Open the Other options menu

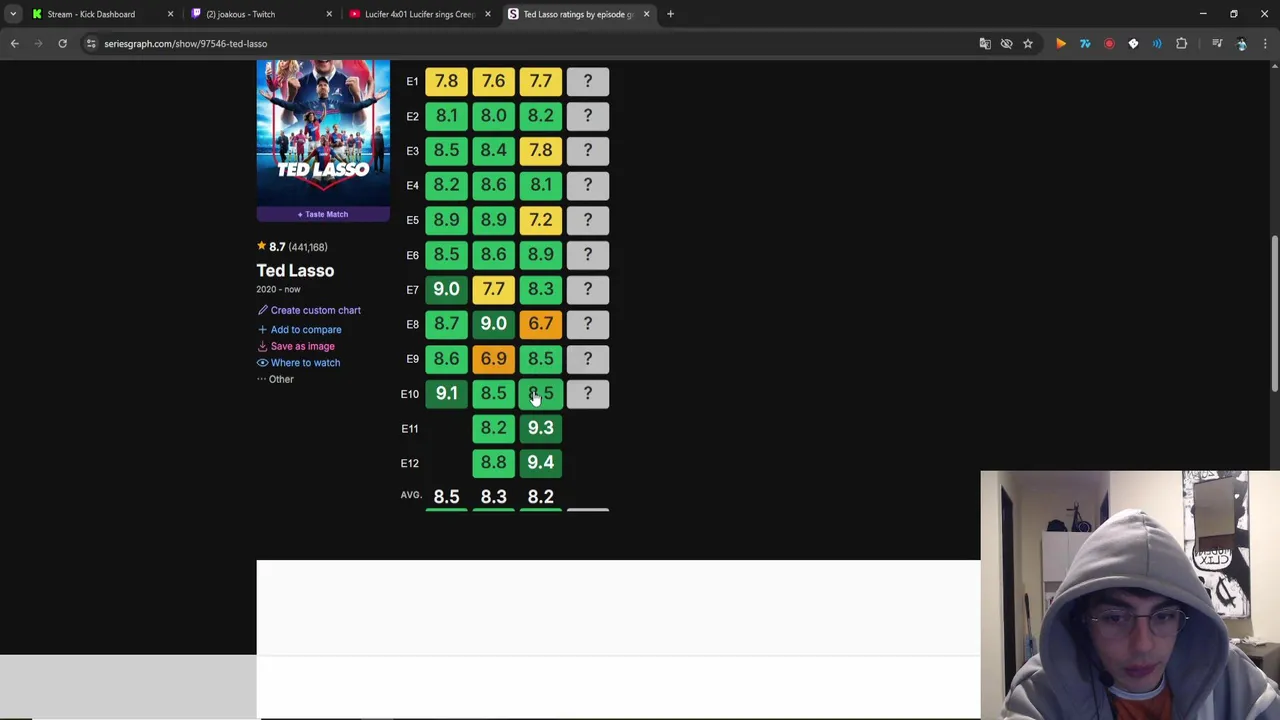tap(275, 379)
